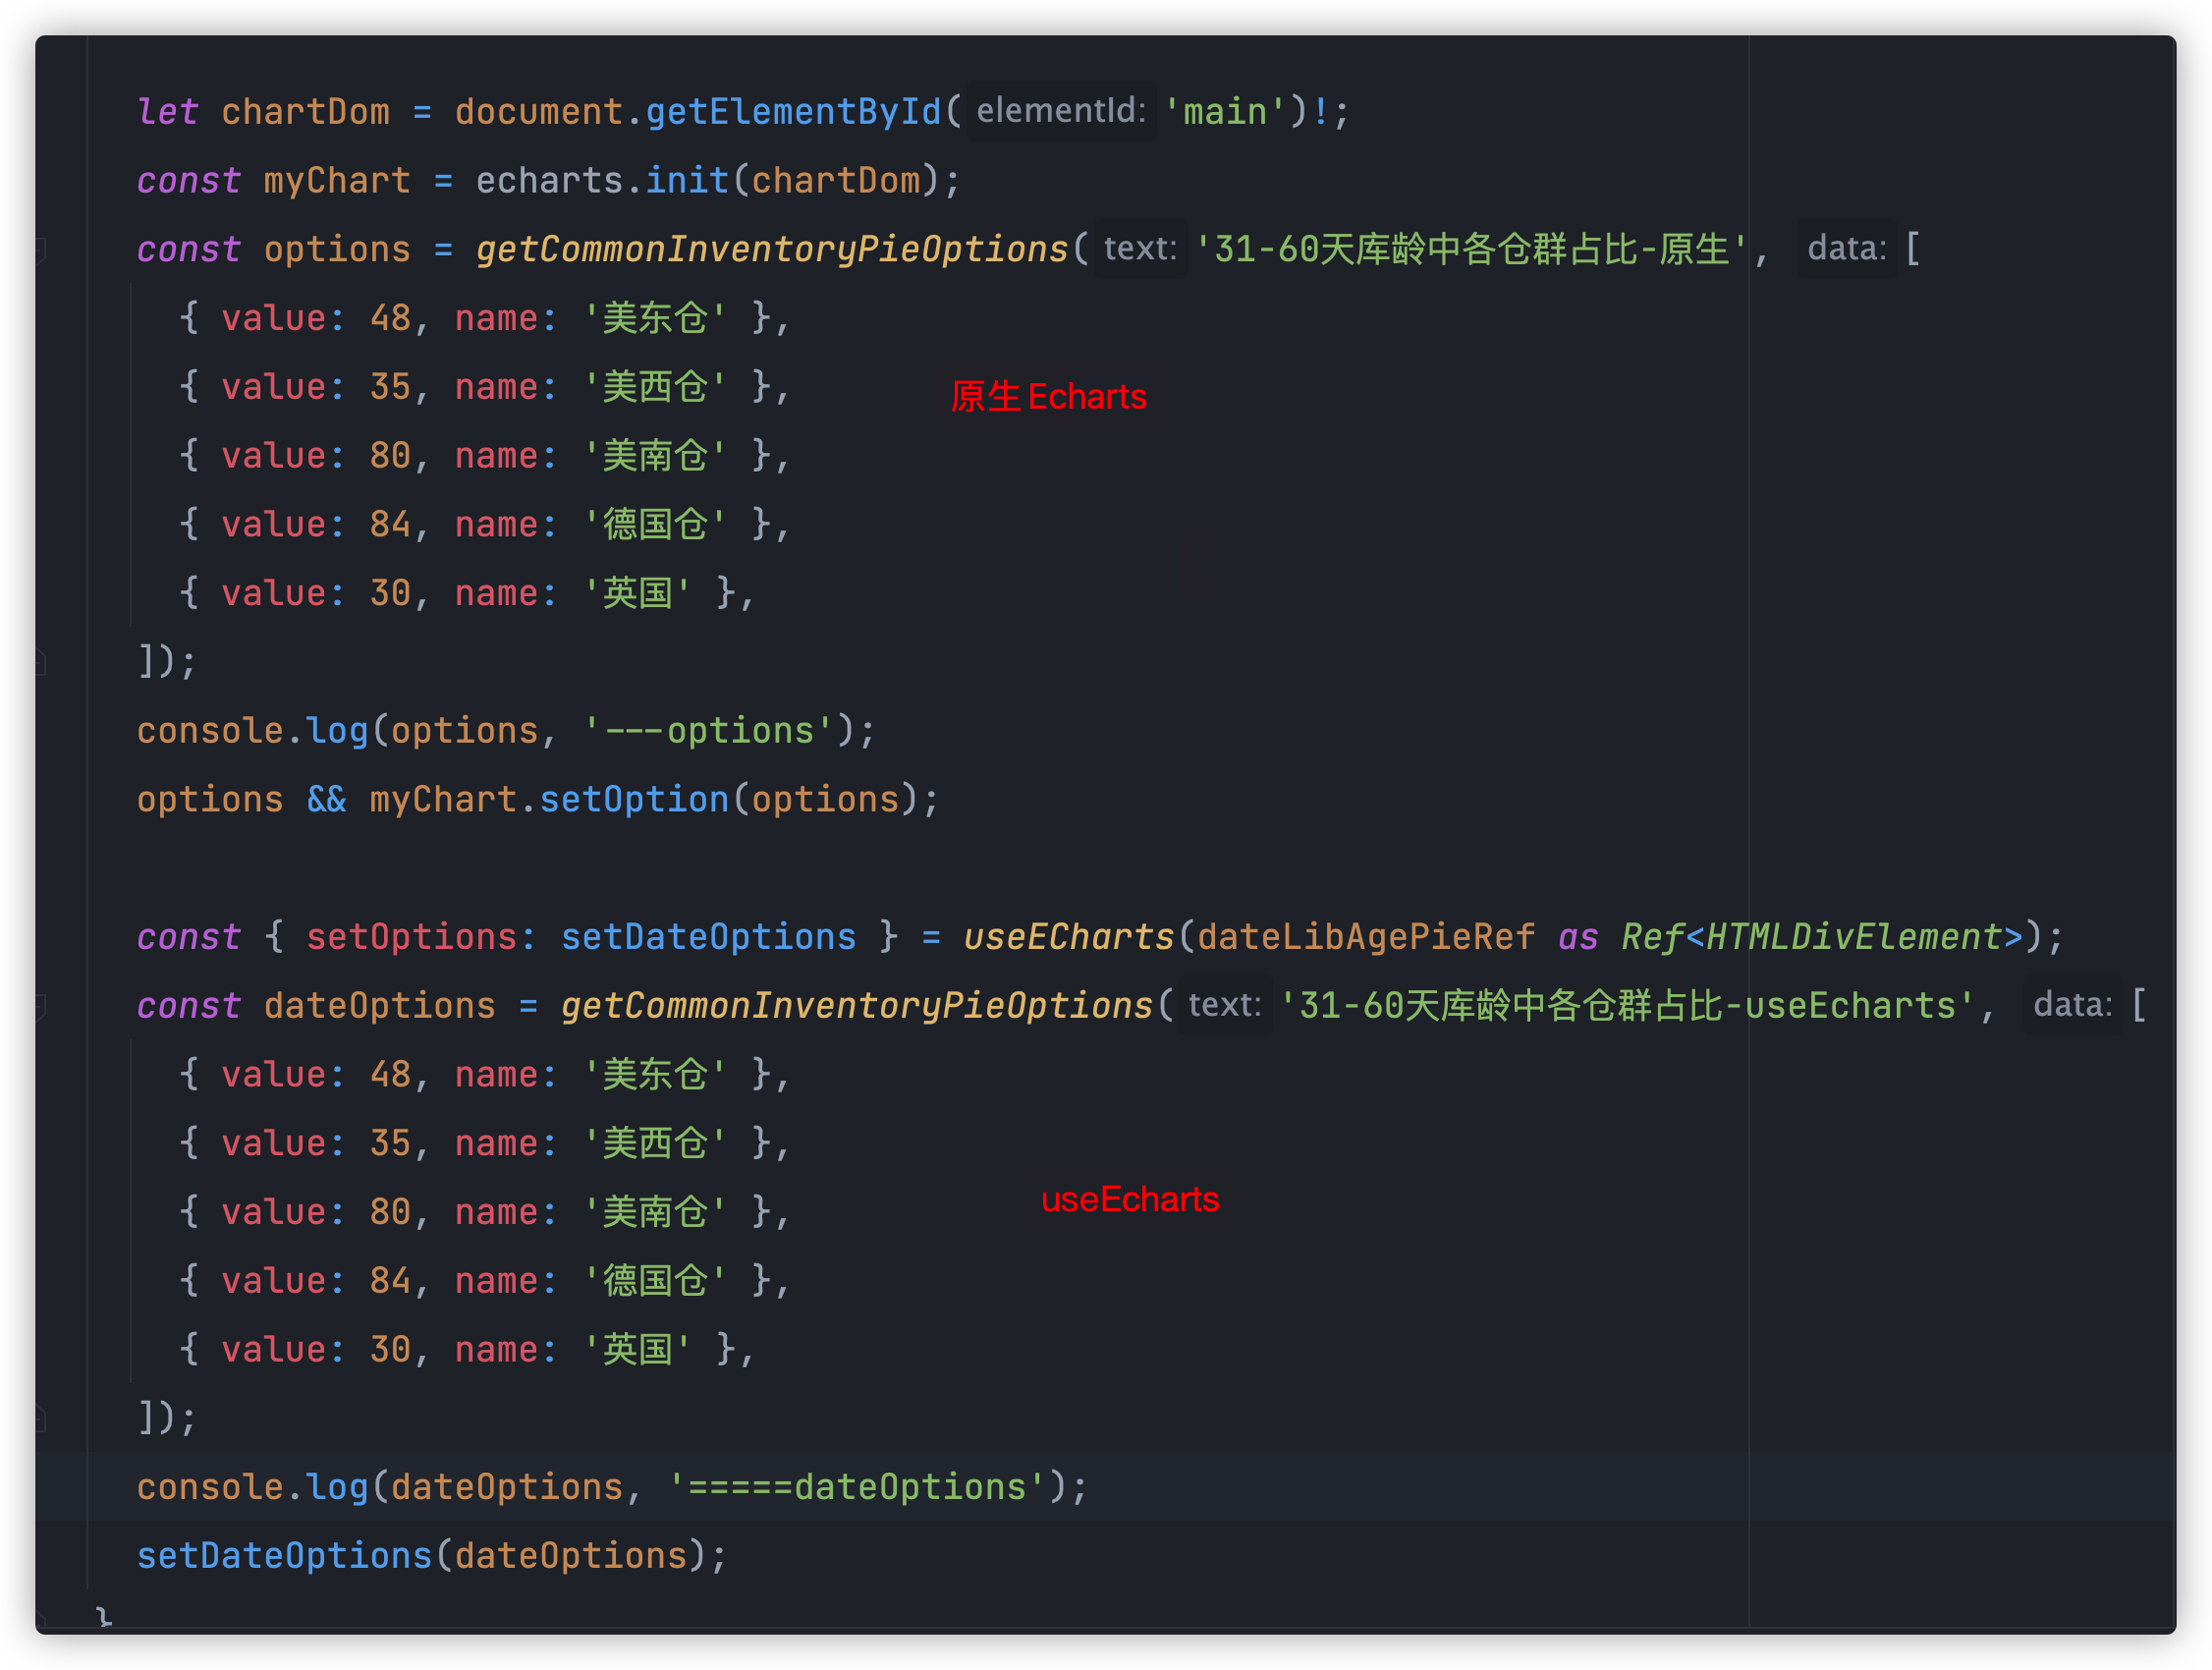
Task: Click the elementId inlay hint
Action: tap(1060, 111)
